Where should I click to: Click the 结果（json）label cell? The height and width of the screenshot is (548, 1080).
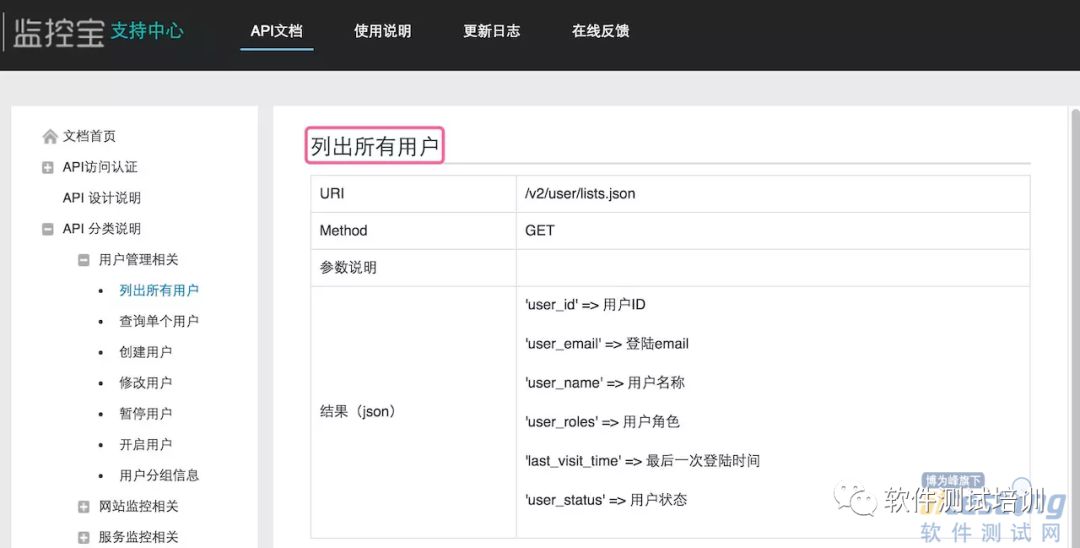[x=413, y=412]
